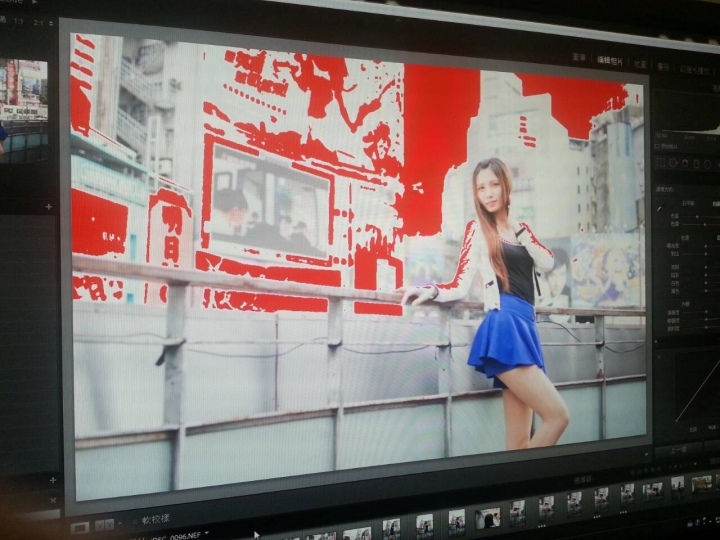The width and height of the screenshot is (720, 540).
Task: Toggle the 軟校樣 soft proofing checkbox
Action: pos(135,522)
